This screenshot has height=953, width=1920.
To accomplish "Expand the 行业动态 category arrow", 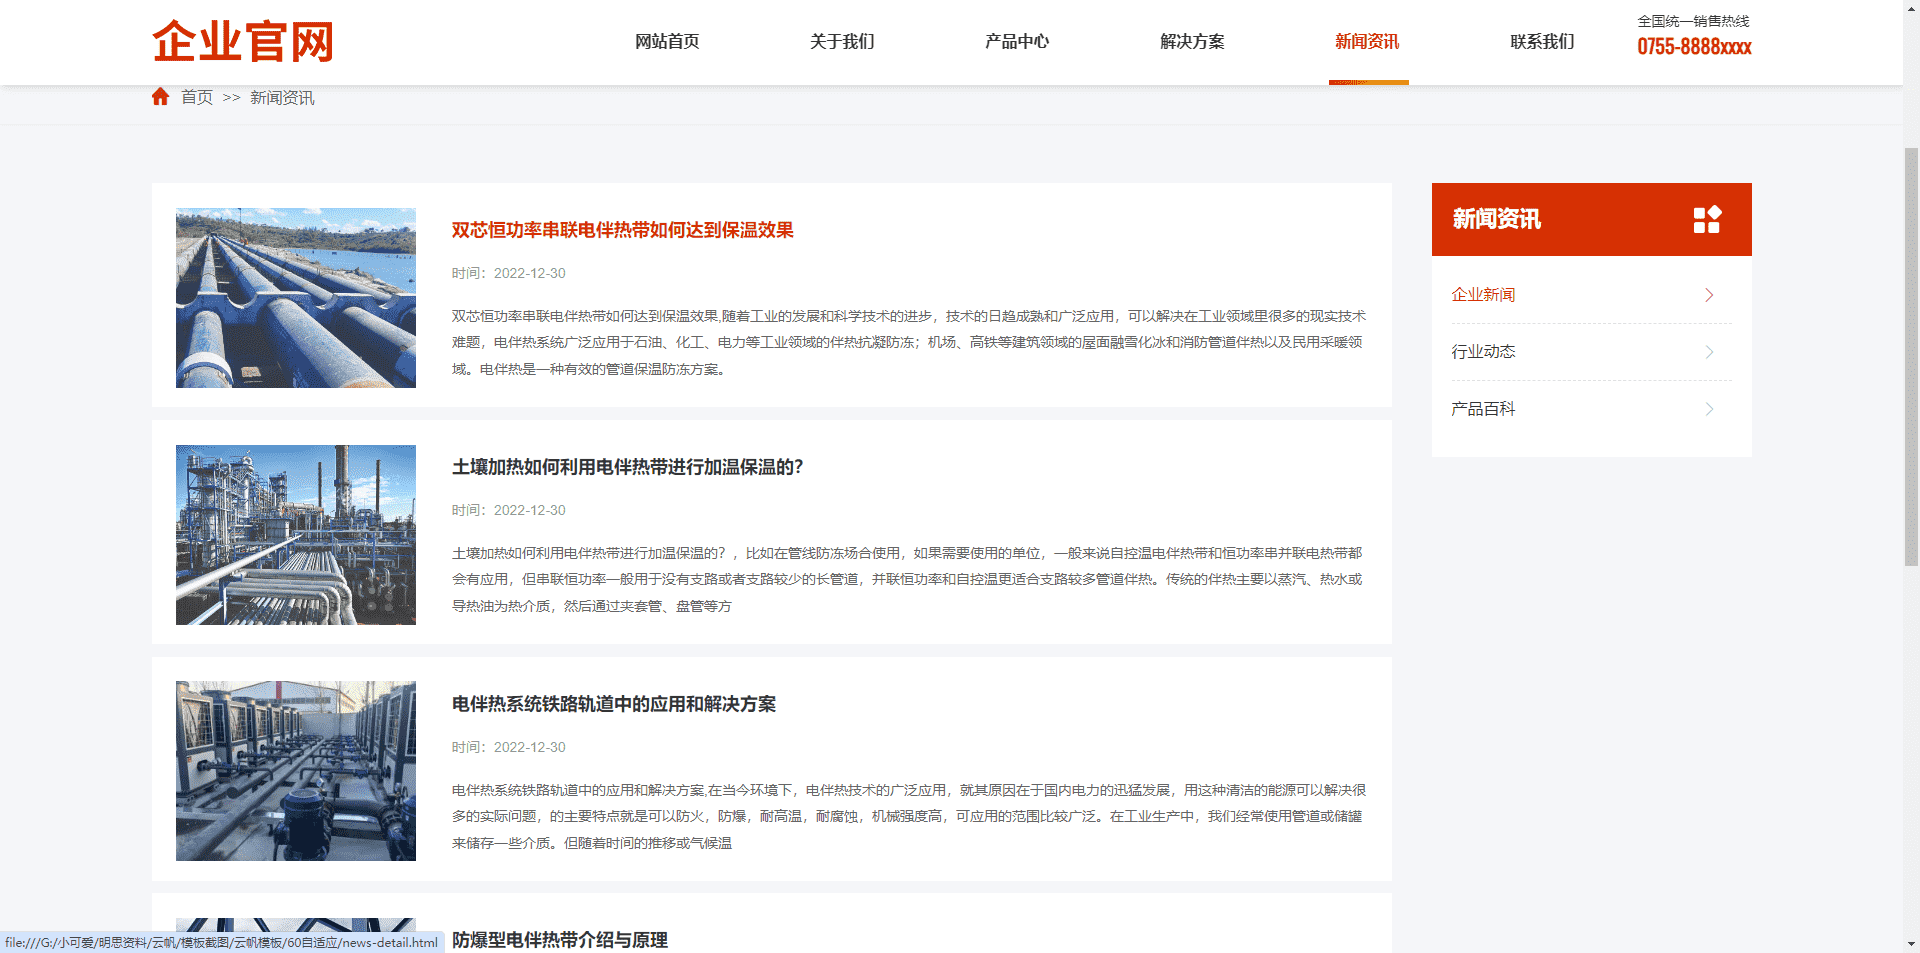I will click(1709, 352).
